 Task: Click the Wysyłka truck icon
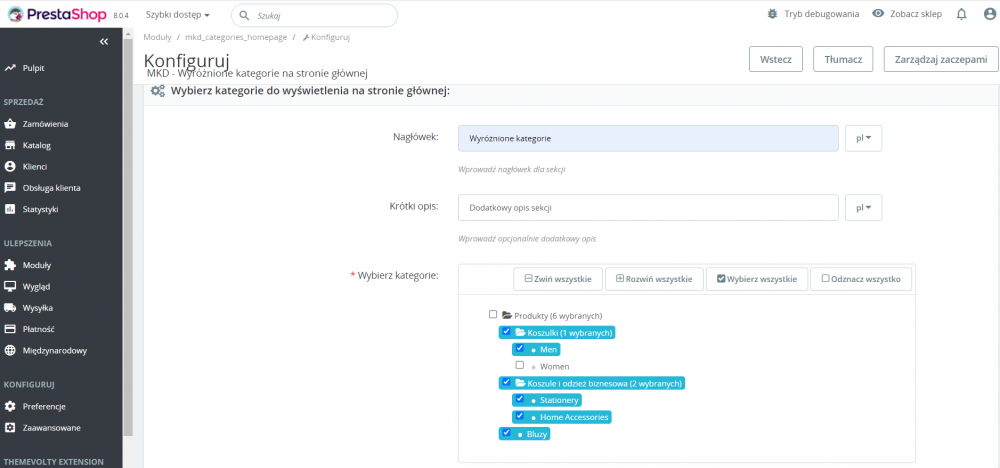point(10,308)
